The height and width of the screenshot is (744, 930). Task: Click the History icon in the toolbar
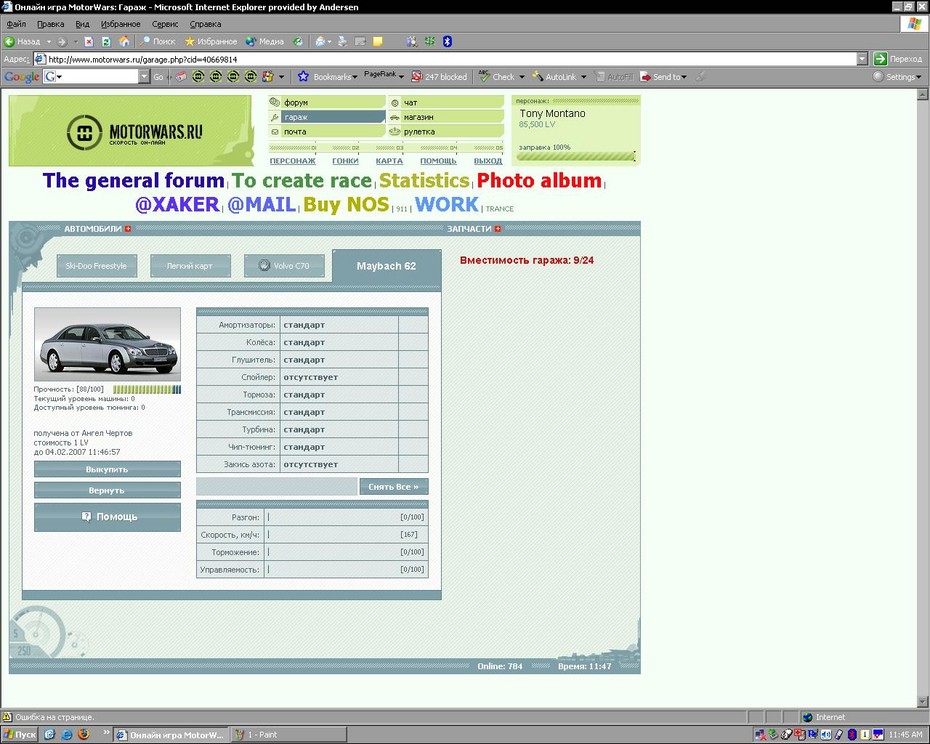pyautogui.click(x=298, y=42)
